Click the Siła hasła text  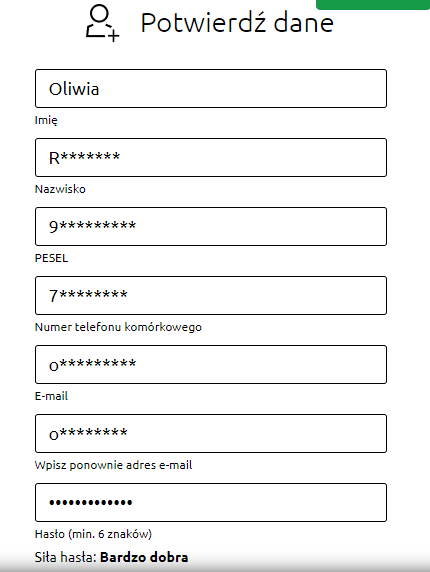(x=66, y=557)
